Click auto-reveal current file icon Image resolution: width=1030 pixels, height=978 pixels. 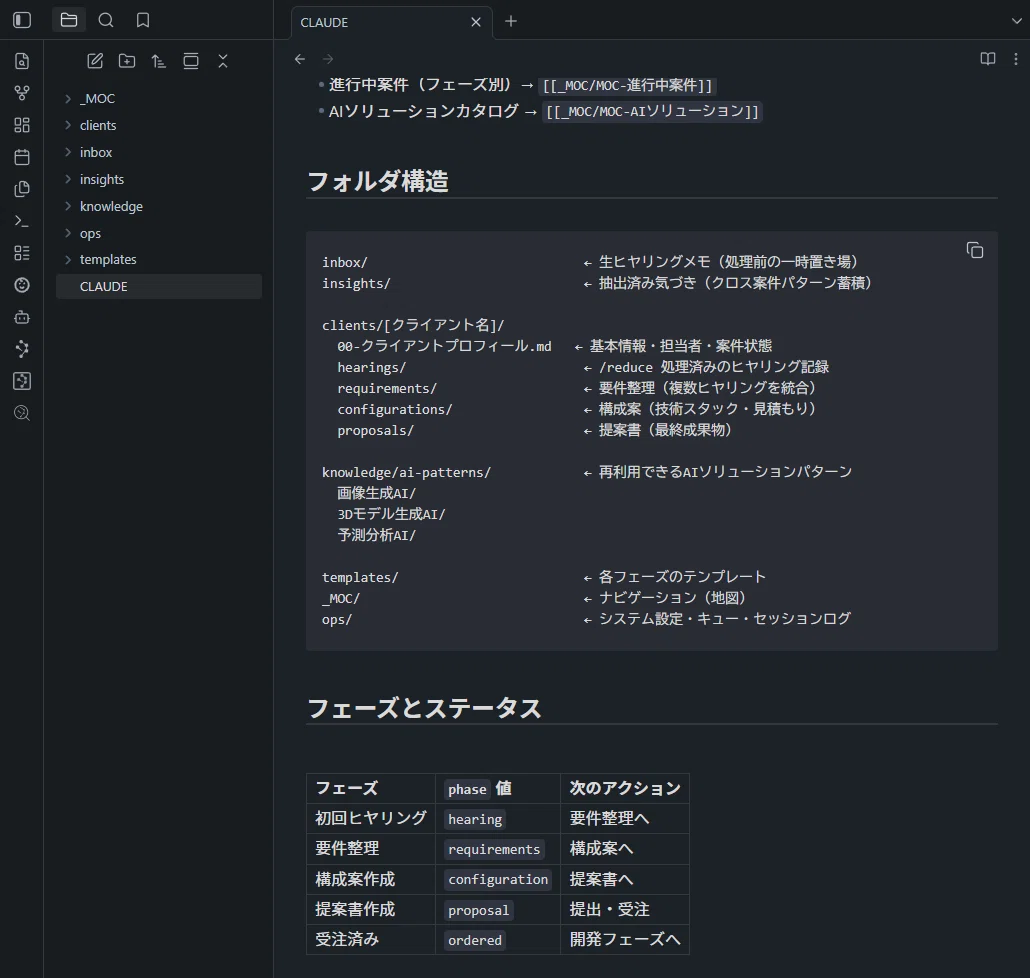coord(191,61)
